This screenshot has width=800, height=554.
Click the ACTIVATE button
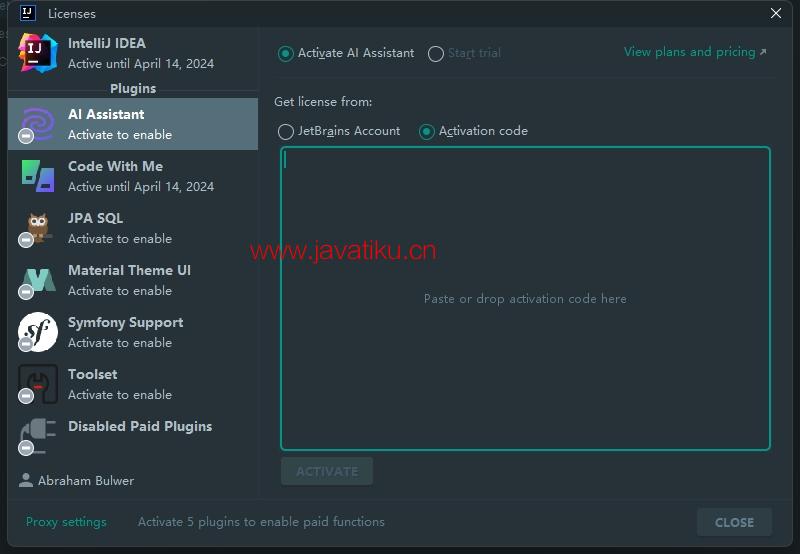tap(327, 471)
